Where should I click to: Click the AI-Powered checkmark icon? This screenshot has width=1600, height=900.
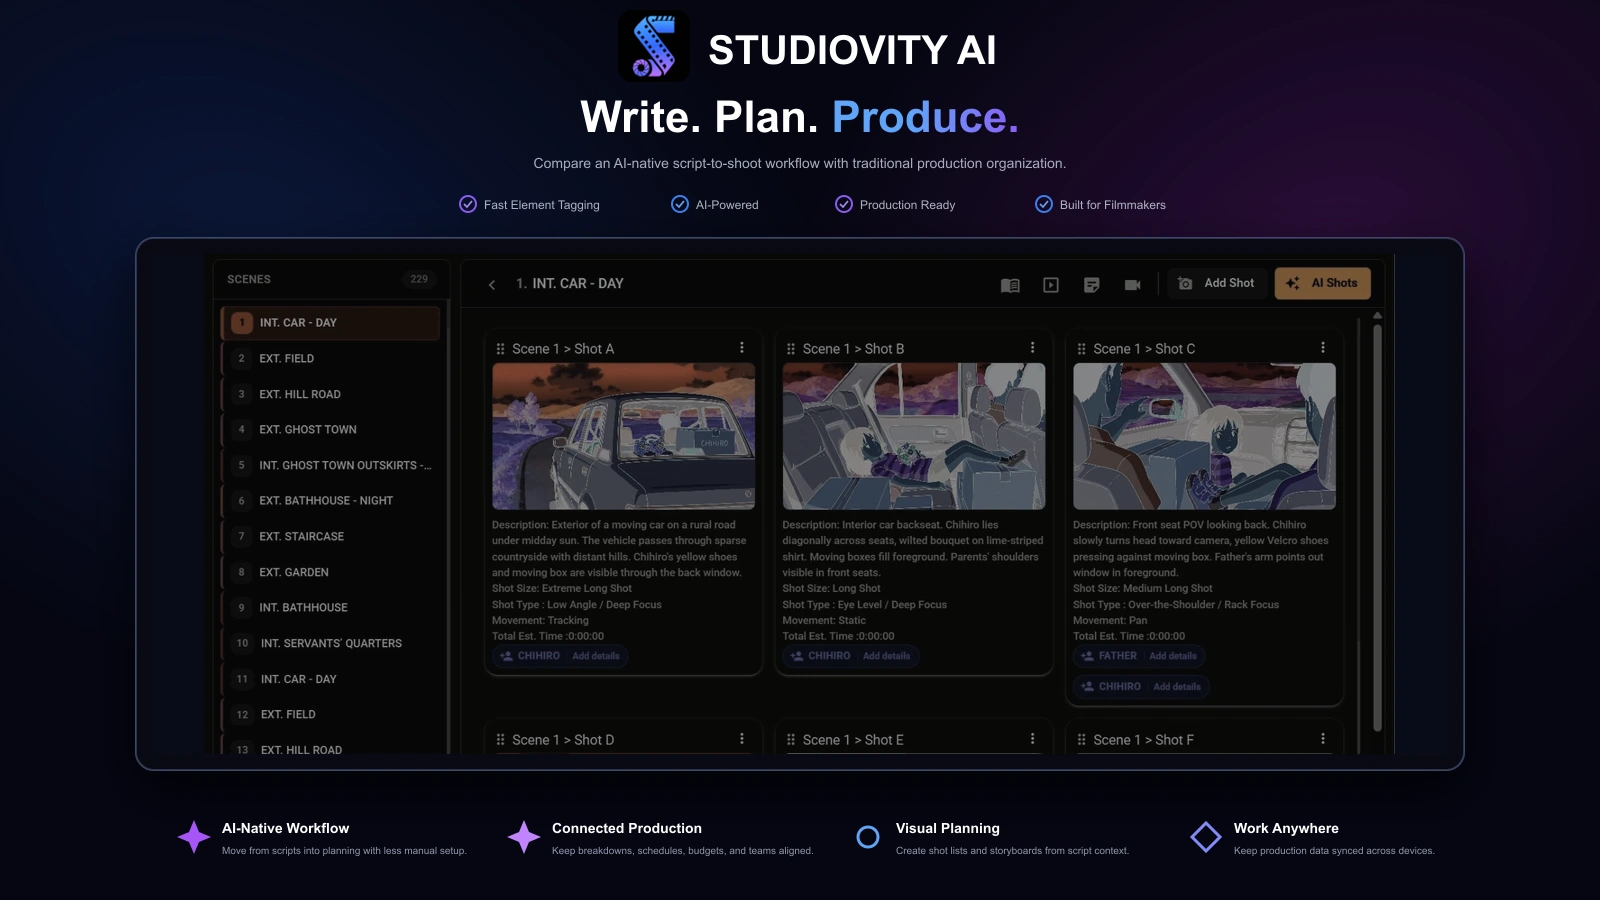click(x=680, y=204)
